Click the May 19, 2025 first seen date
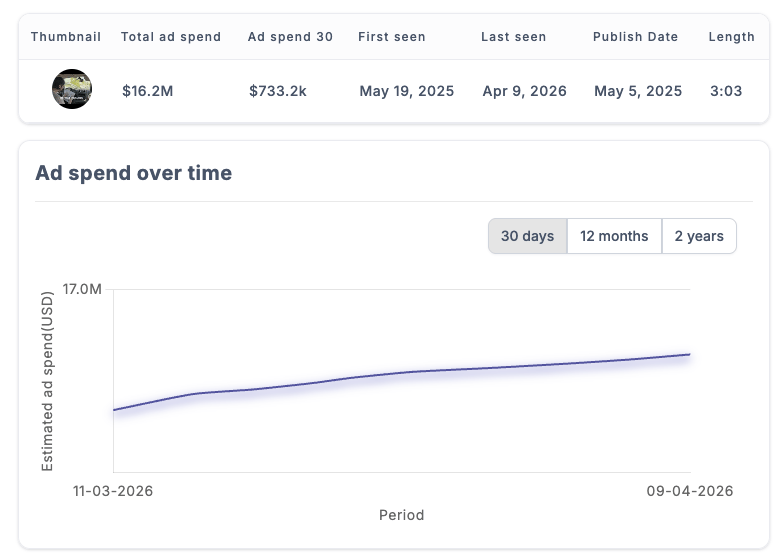The height and width of the screenshot is (560, 784). click(x=406, y=91)
